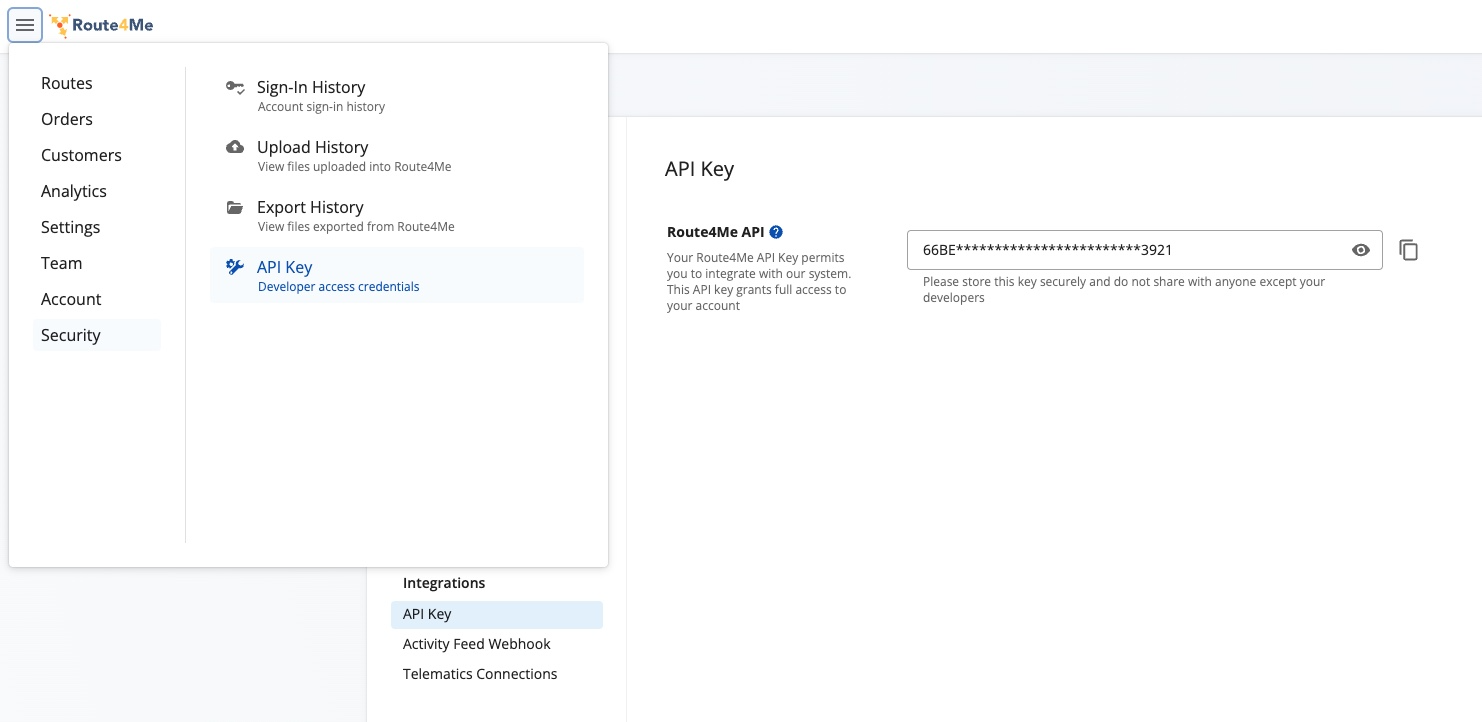The width and height of the screenshot is (1482, 722).
Task: Open the Routes menu item
Action: click(97, 83)
